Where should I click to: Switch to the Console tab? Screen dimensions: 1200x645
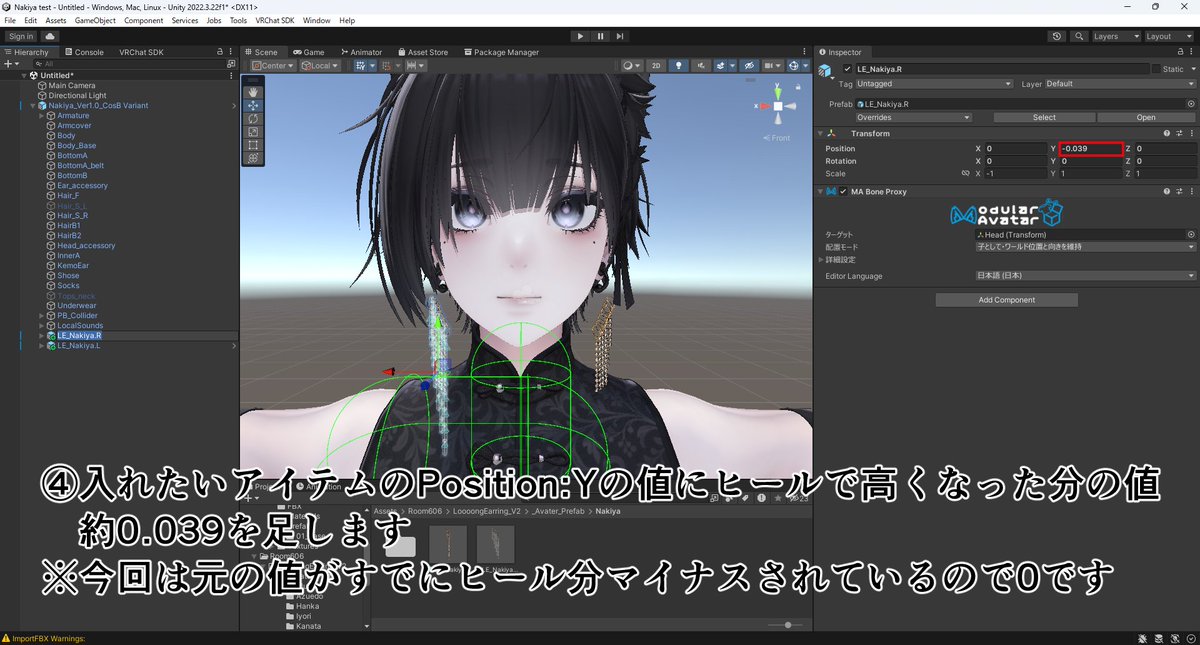point(83,52)
